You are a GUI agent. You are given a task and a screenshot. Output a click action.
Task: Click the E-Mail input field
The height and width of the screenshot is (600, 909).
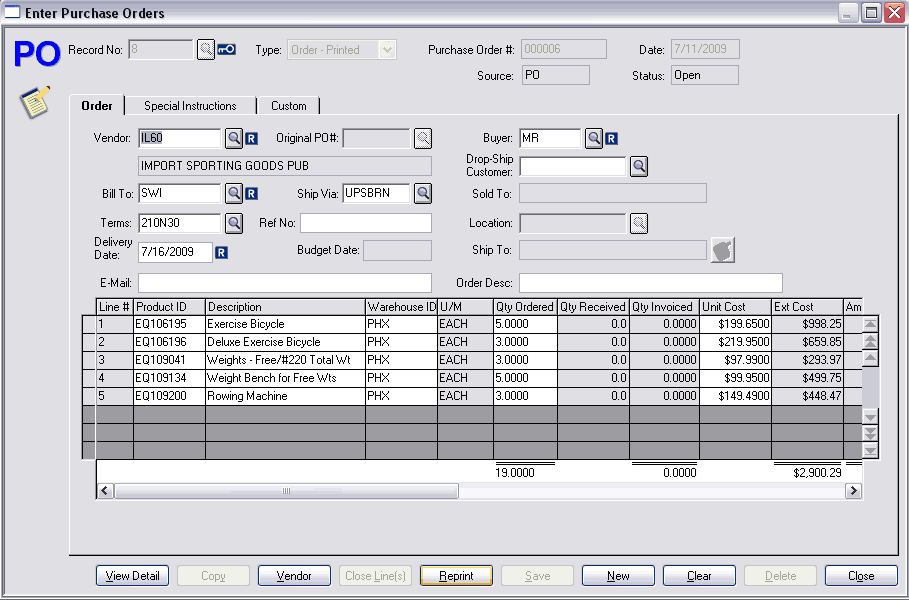coord(285,283)
